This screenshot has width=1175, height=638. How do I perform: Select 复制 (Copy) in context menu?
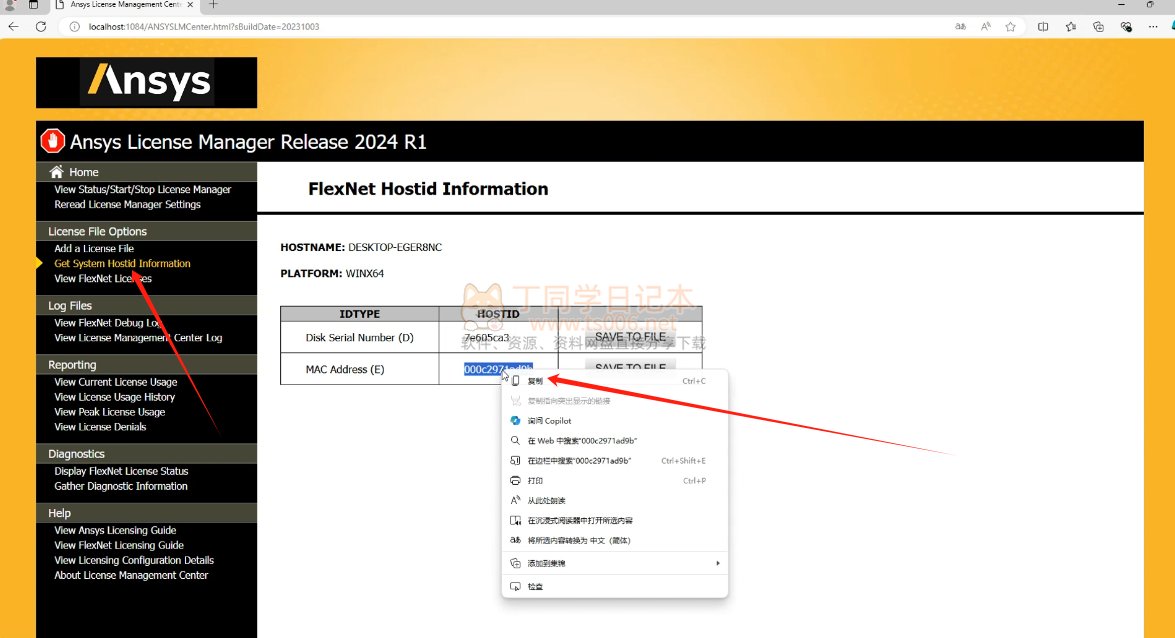tap(535, 381)
